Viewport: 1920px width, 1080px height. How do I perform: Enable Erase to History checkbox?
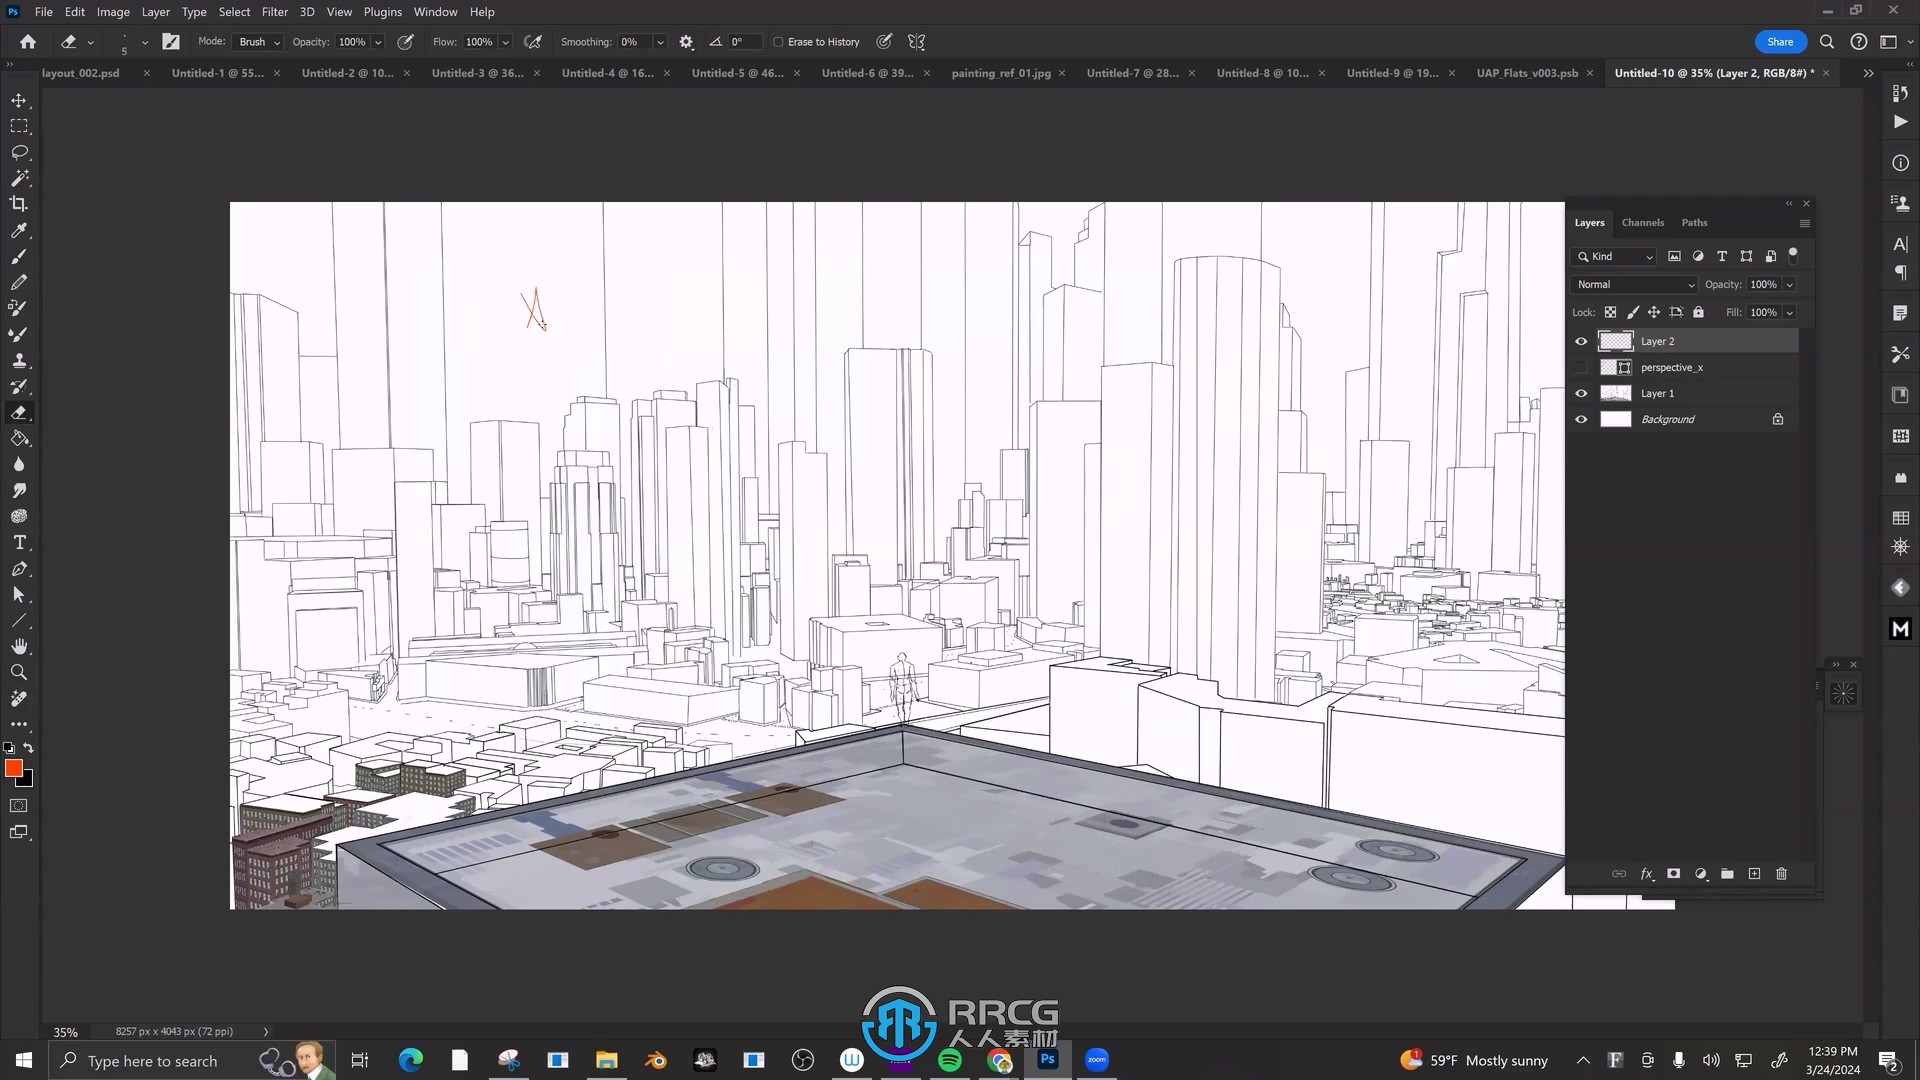(778, 42)
